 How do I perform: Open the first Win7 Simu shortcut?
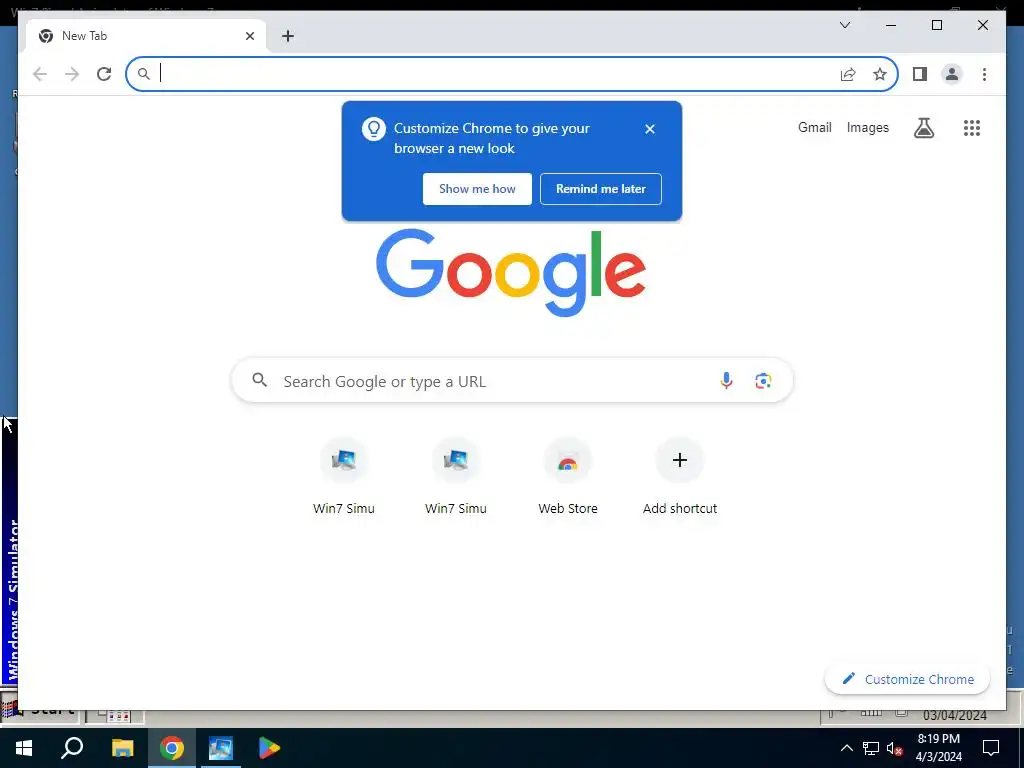click(344, 475)
